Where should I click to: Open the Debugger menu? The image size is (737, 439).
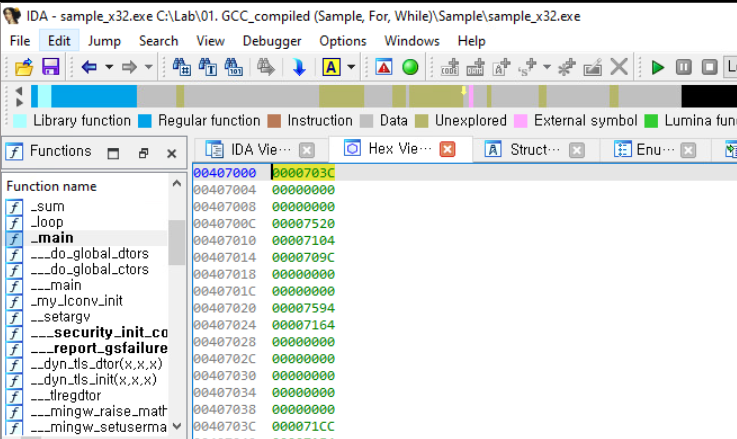[272, 41]
